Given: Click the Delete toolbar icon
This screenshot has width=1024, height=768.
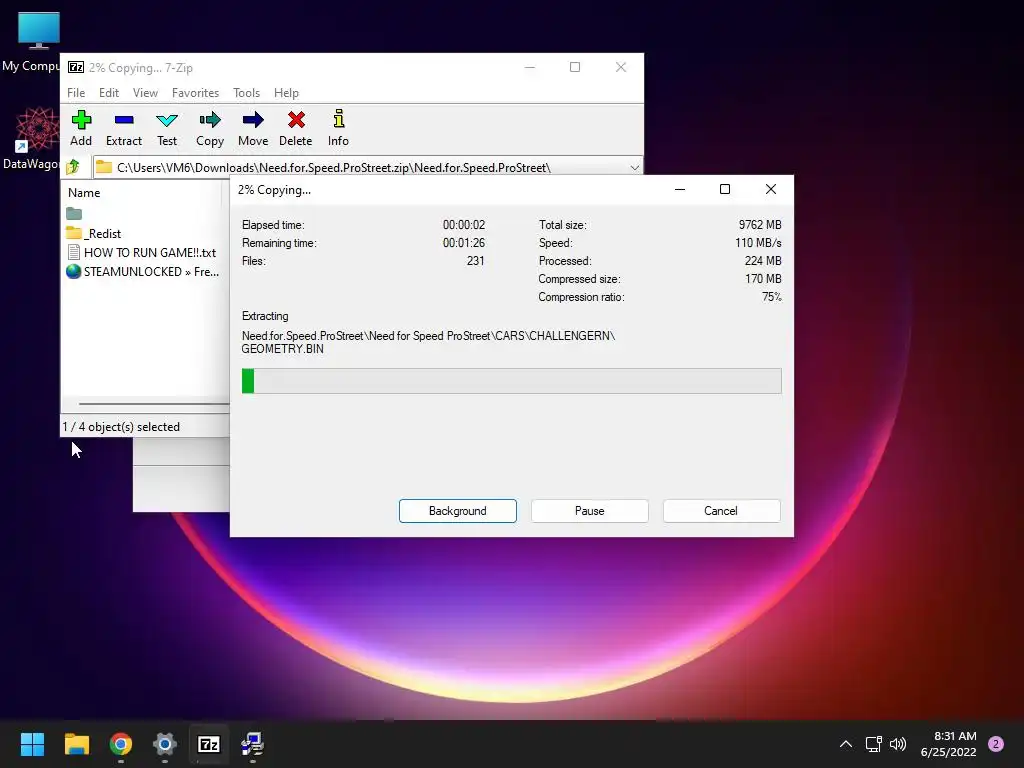Looking at the screenshot, I should point(296,128).
